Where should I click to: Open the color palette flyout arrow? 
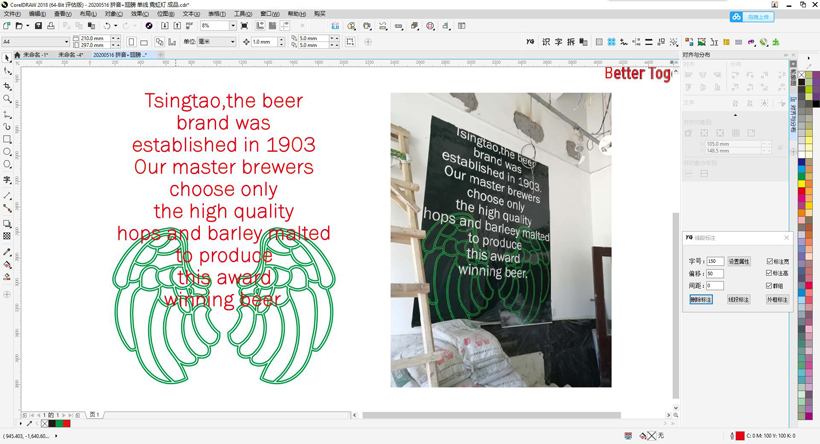(x=808, y=59)
